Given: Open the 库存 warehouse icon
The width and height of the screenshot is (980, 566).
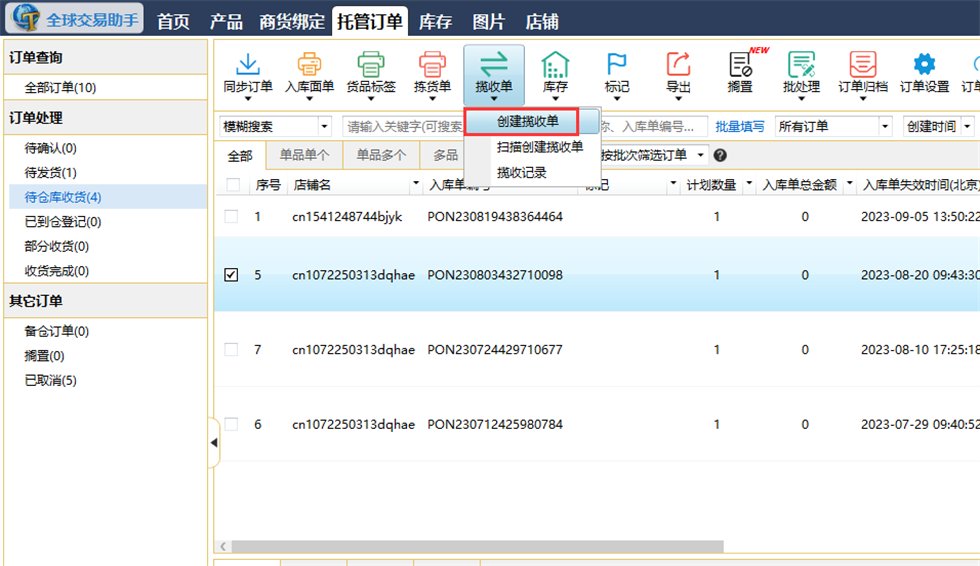Looking at the screenshot, I should pyautogui.click(x=555, y=64).
